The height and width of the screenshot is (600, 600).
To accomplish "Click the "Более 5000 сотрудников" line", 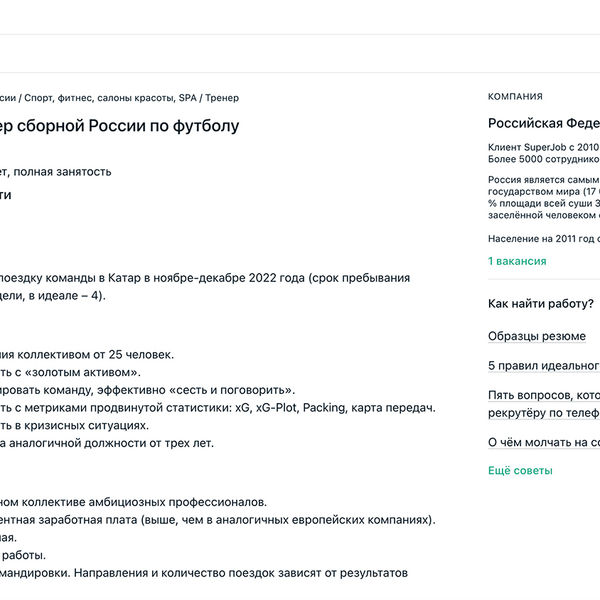I will 543,159.
